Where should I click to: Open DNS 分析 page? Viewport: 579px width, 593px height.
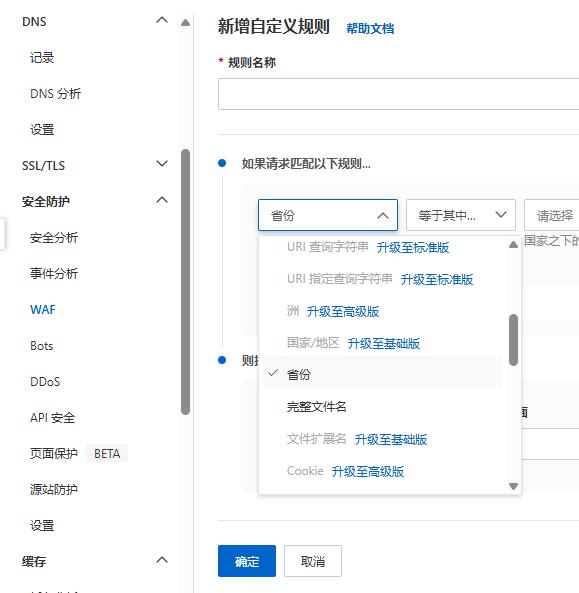coord(56,94)
